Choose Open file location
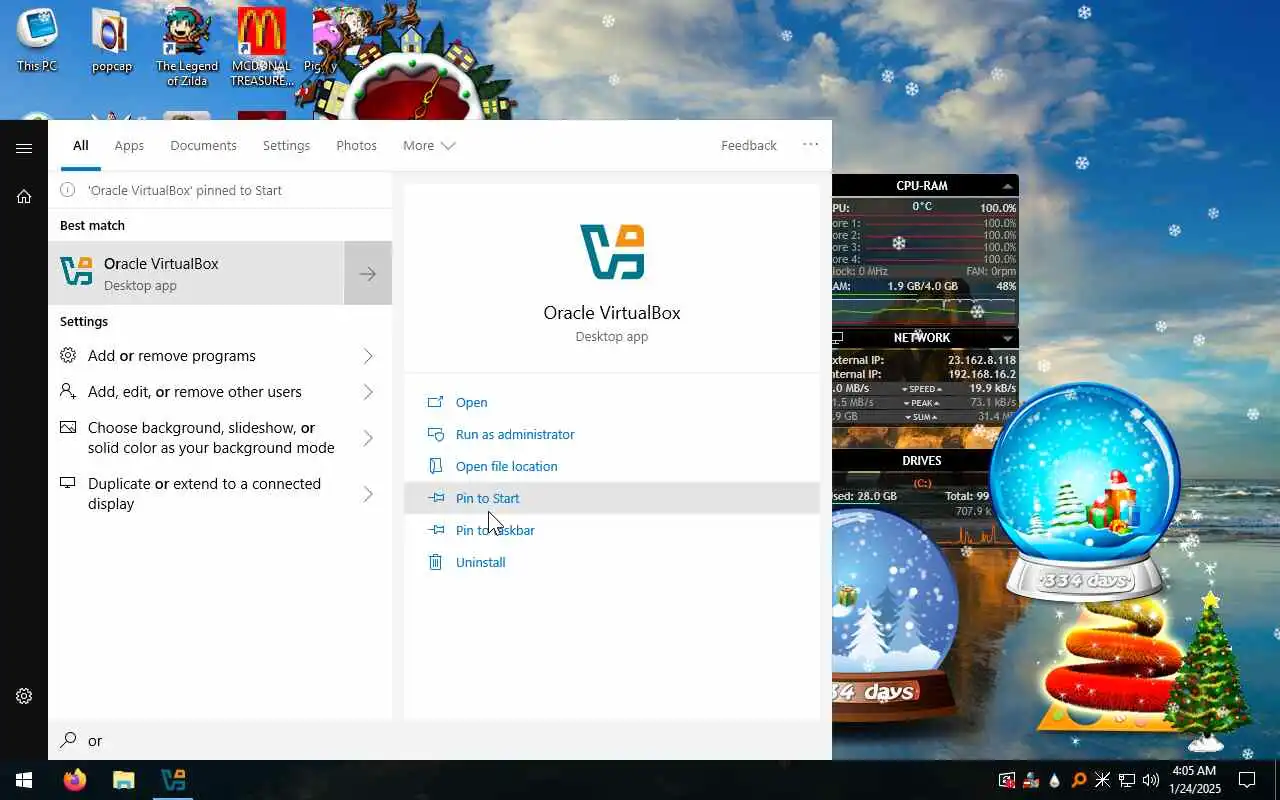This screenshot has width=1280, height=800. tap(612, 466)
